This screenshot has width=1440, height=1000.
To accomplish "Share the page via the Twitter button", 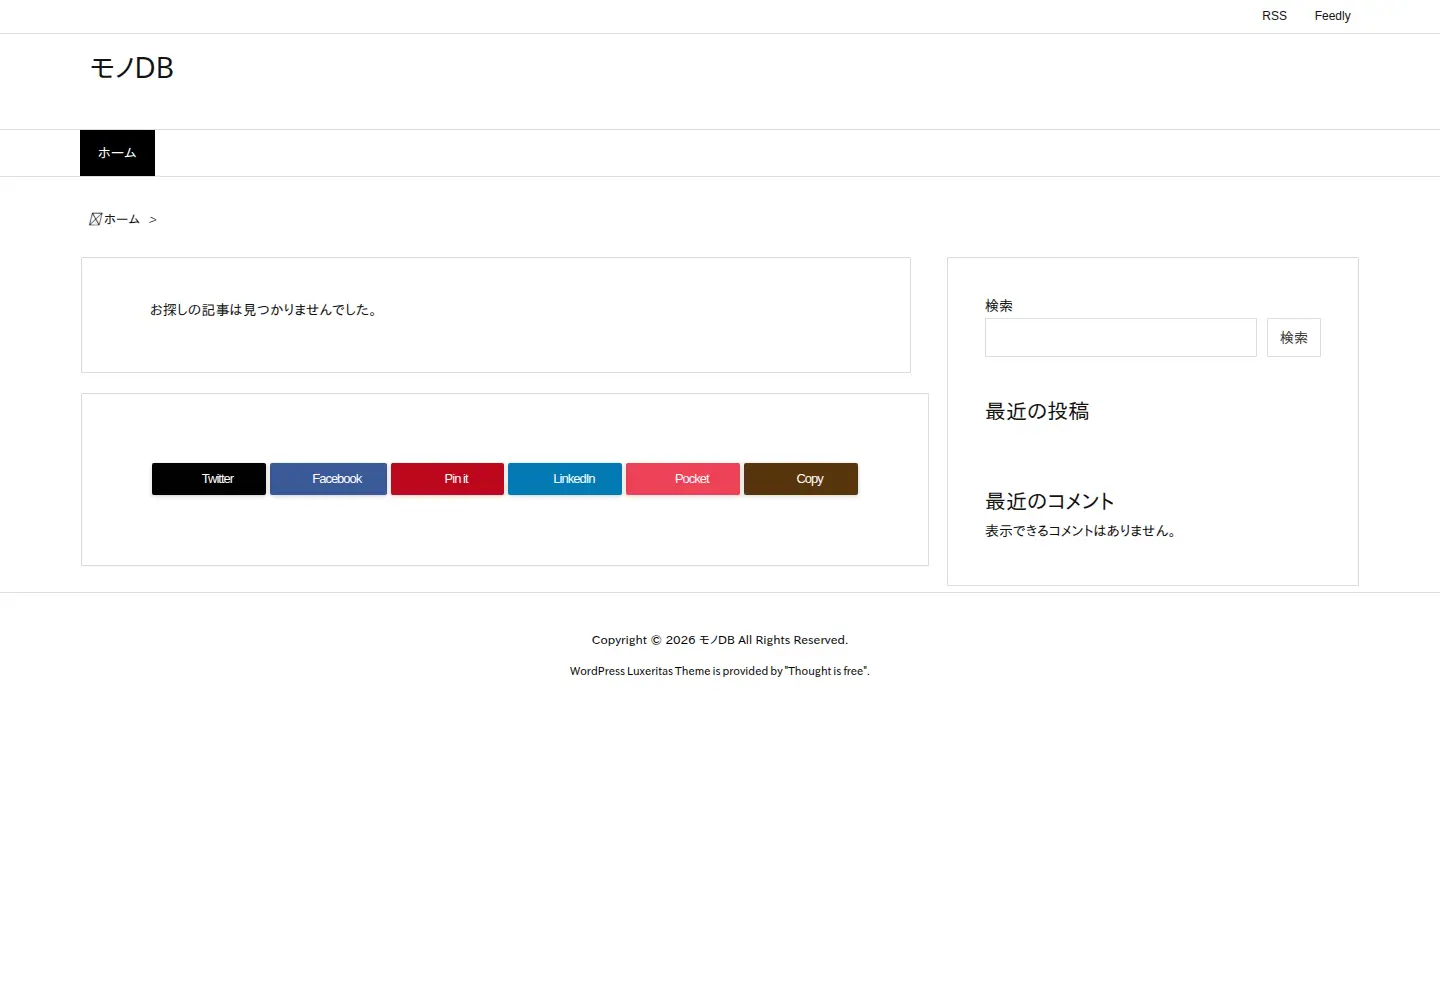I will point(209,479).
